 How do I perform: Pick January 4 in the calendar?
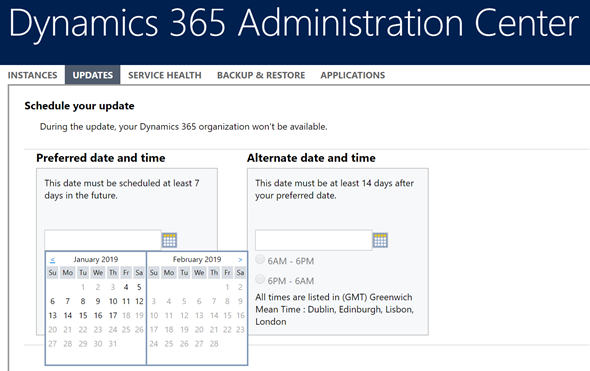(126, 287)
